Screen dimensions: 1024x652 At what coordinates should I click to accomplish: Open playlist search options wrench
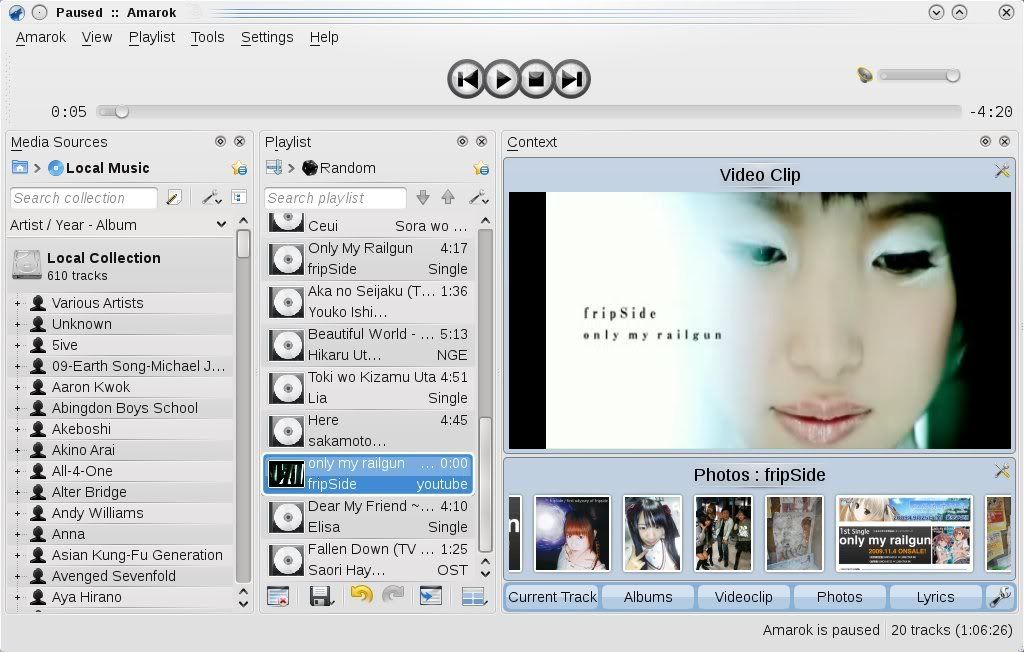tap(479, 197)
